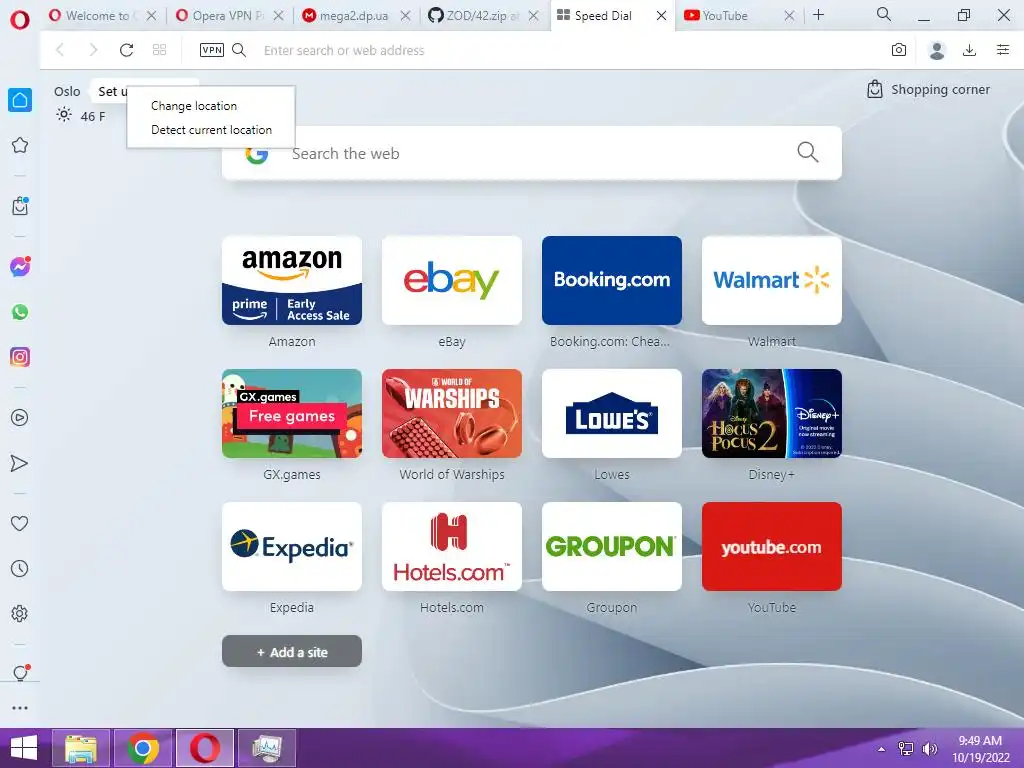
Task: Open the Expedia speed dial tile
Action: pos(292,547)
